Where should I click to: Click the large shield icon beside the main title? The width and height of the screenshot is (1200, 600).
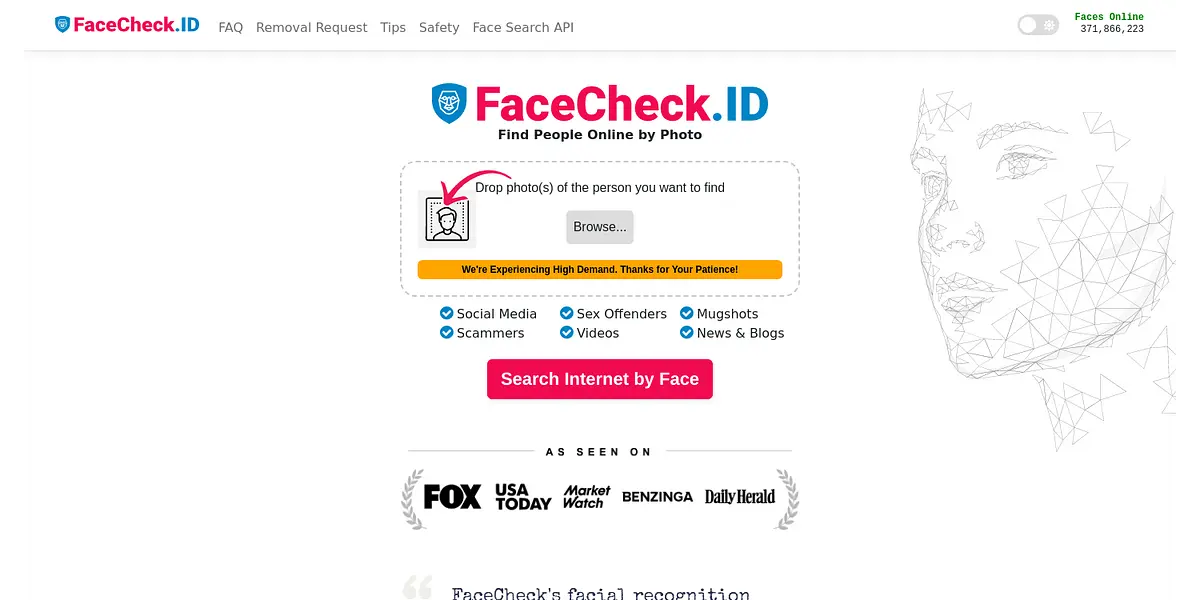point(449,103)
